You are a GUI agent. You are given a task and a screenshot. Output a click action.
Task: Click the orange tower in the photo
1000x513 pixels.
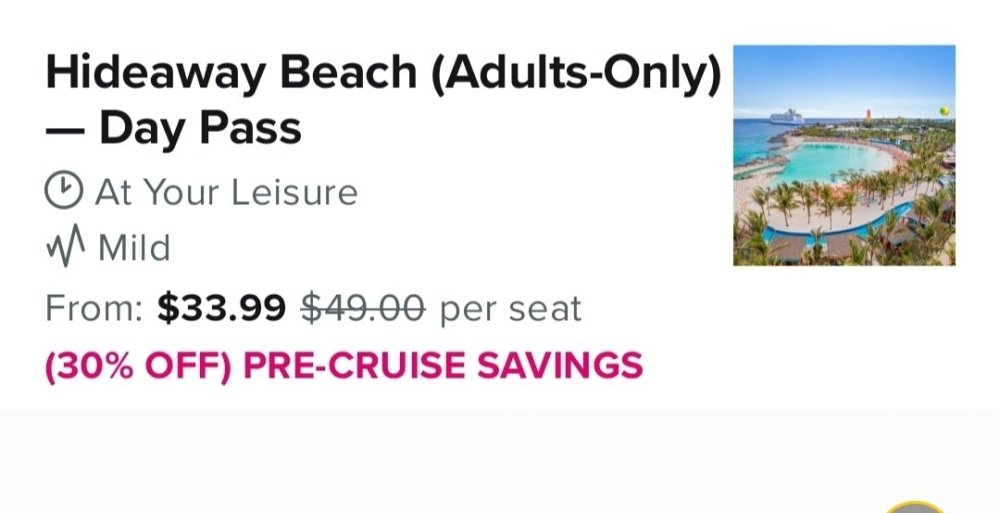[868, 115]
